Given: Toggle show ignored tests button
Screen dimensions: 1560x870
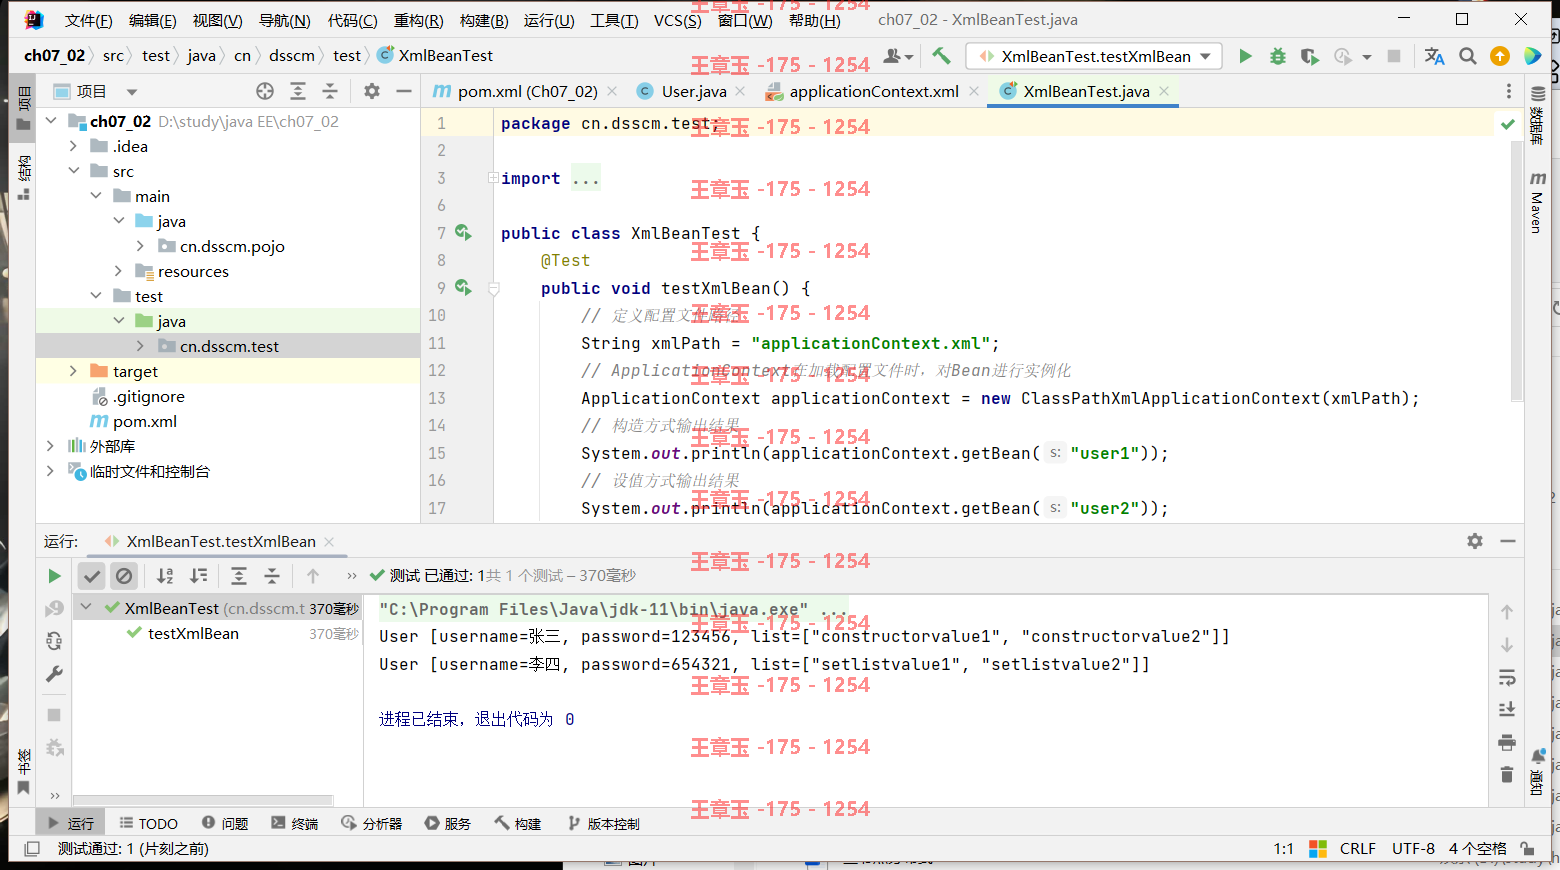Looking at the screenshot, I should [x=123, y=576].
